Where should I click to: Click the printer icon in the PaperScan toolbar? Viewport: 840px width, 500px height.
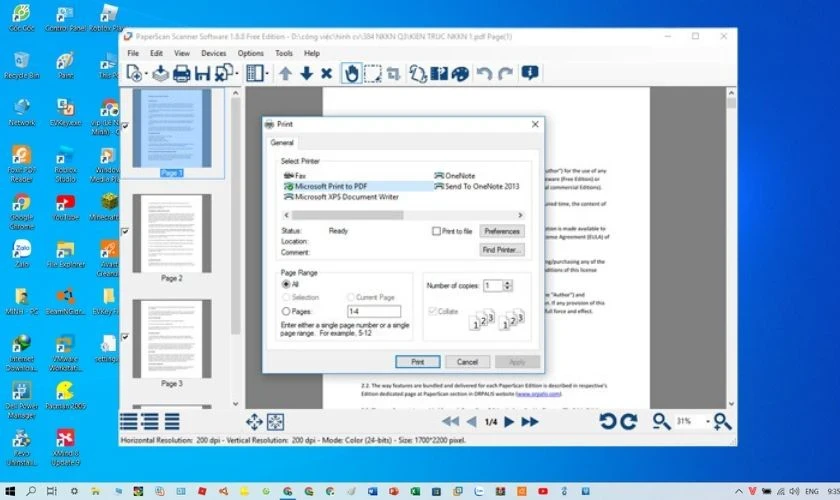click(x=181, y=73)
